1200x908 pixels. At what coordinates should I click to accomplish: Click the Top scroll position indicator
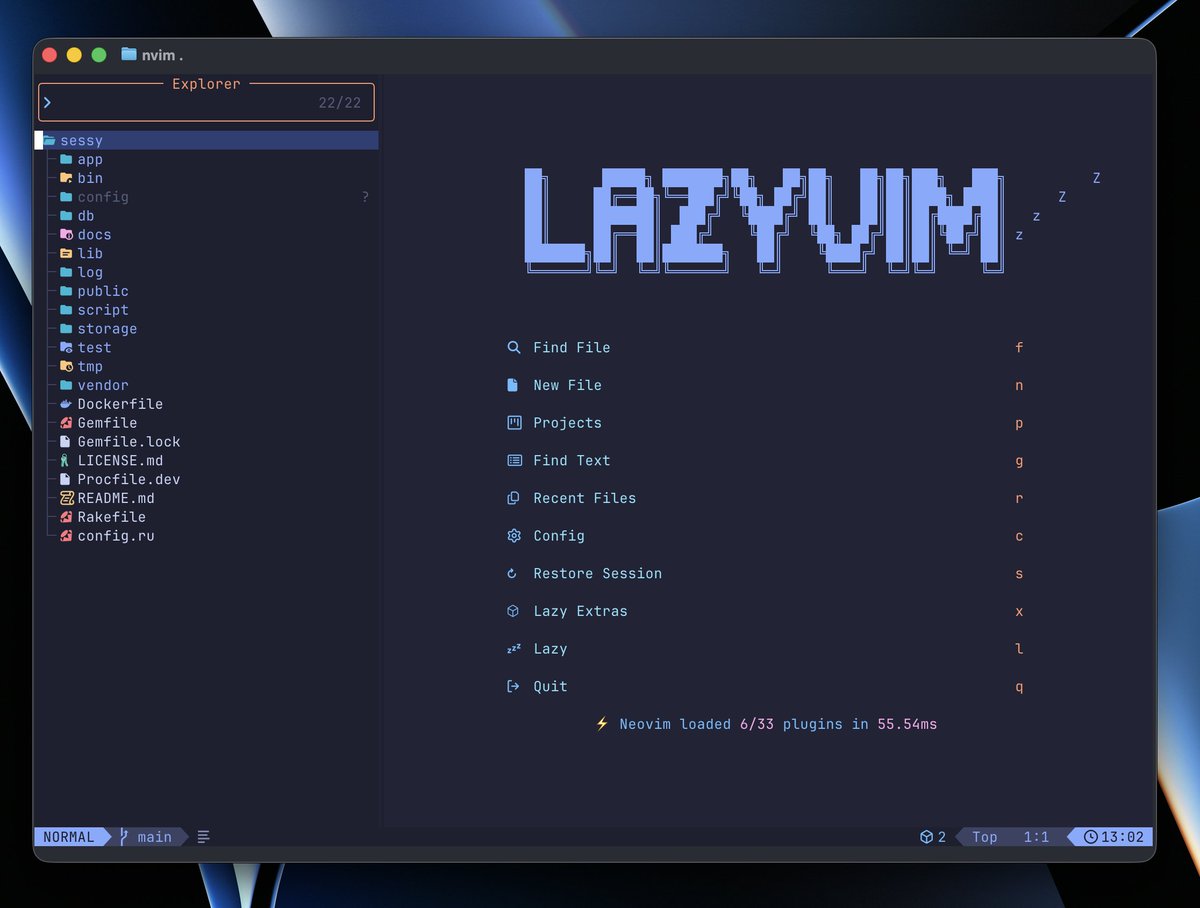click(x=985, y=837)
